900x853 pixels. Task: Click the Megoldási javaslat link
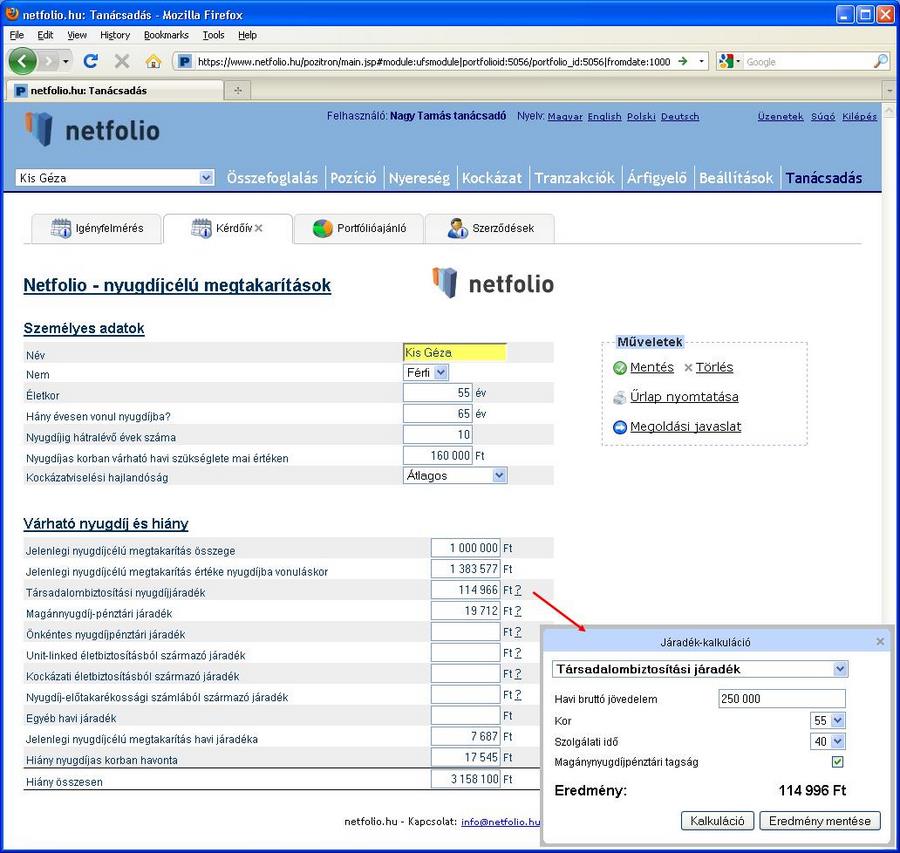[686, 426]
